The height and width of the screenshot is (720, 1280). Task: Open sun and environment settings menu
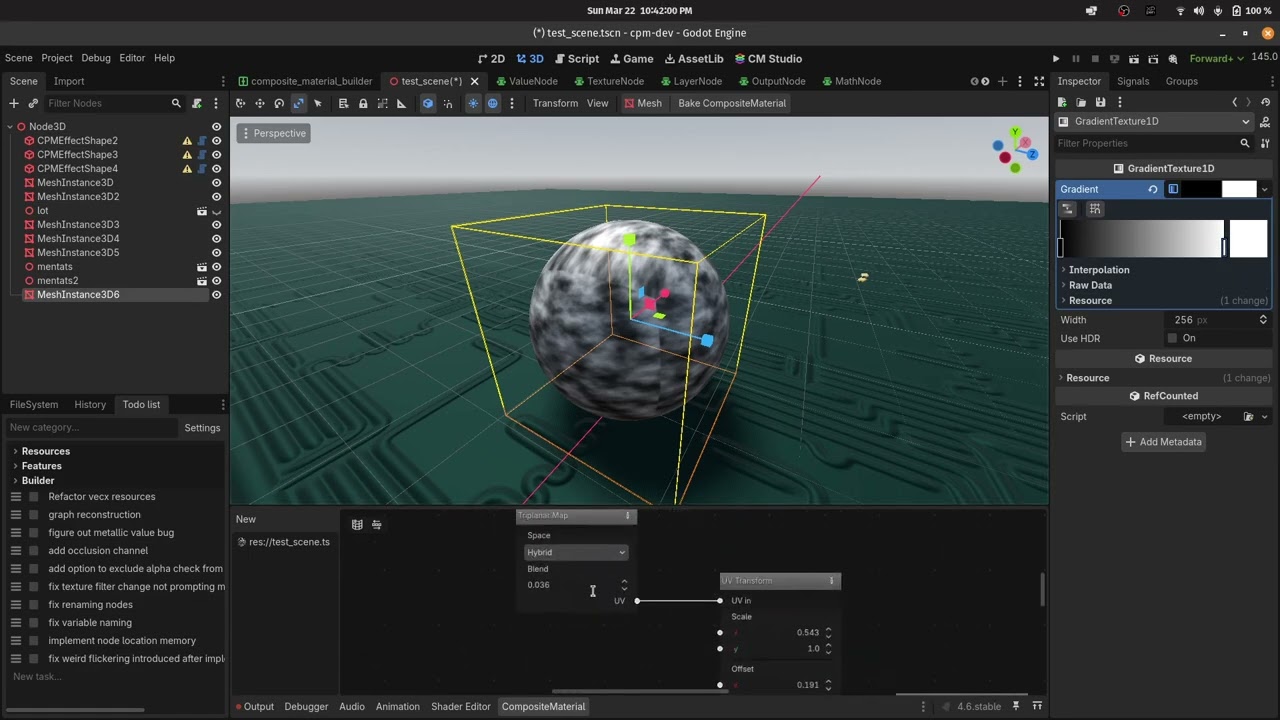(x=512, y=103)
